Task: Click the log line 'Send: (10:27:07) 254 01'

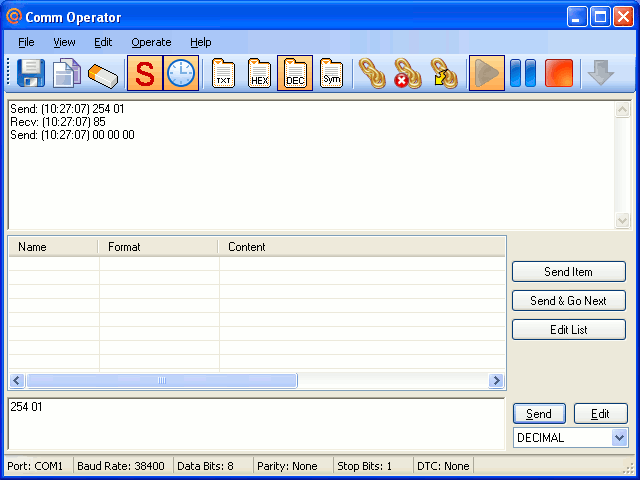Action: (67, 109)
